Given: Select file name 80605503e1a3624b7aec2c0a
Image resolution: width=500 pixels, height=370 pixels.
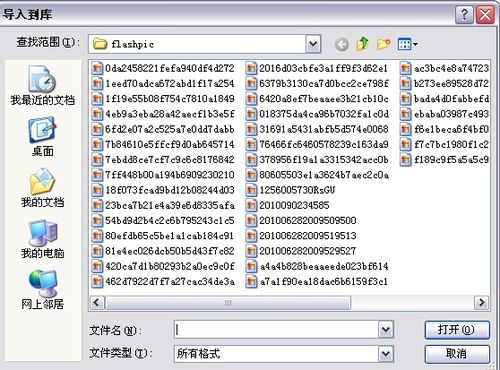Looking at the screenshot, I should coord(324,175).
